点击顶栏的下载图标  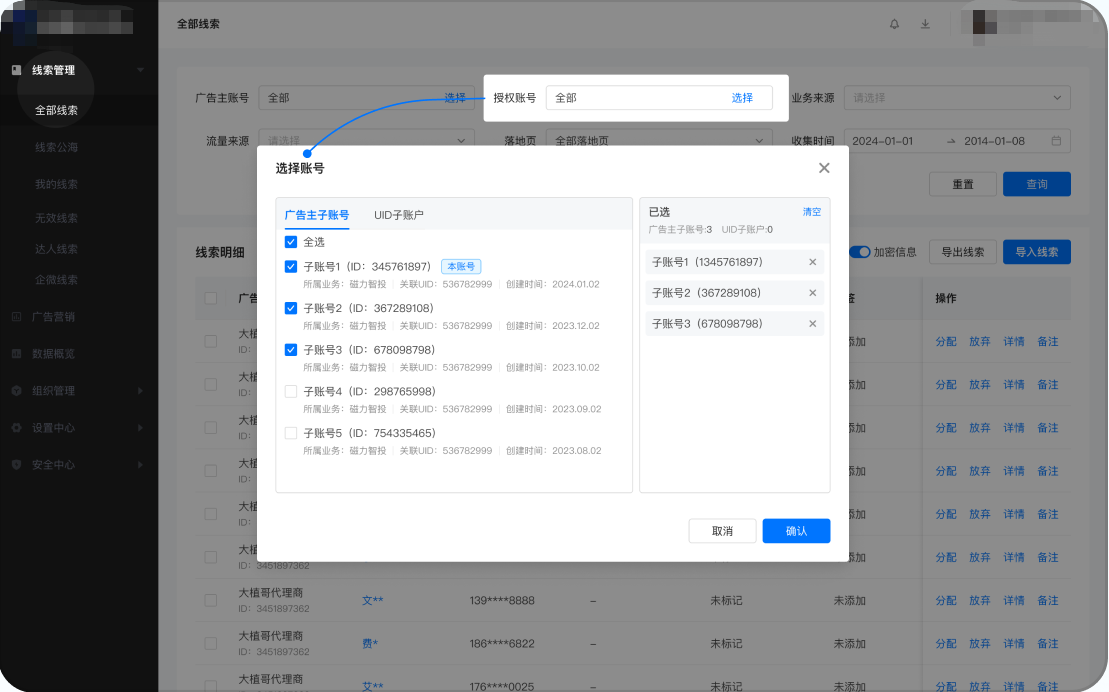click(x=925, y=24)
